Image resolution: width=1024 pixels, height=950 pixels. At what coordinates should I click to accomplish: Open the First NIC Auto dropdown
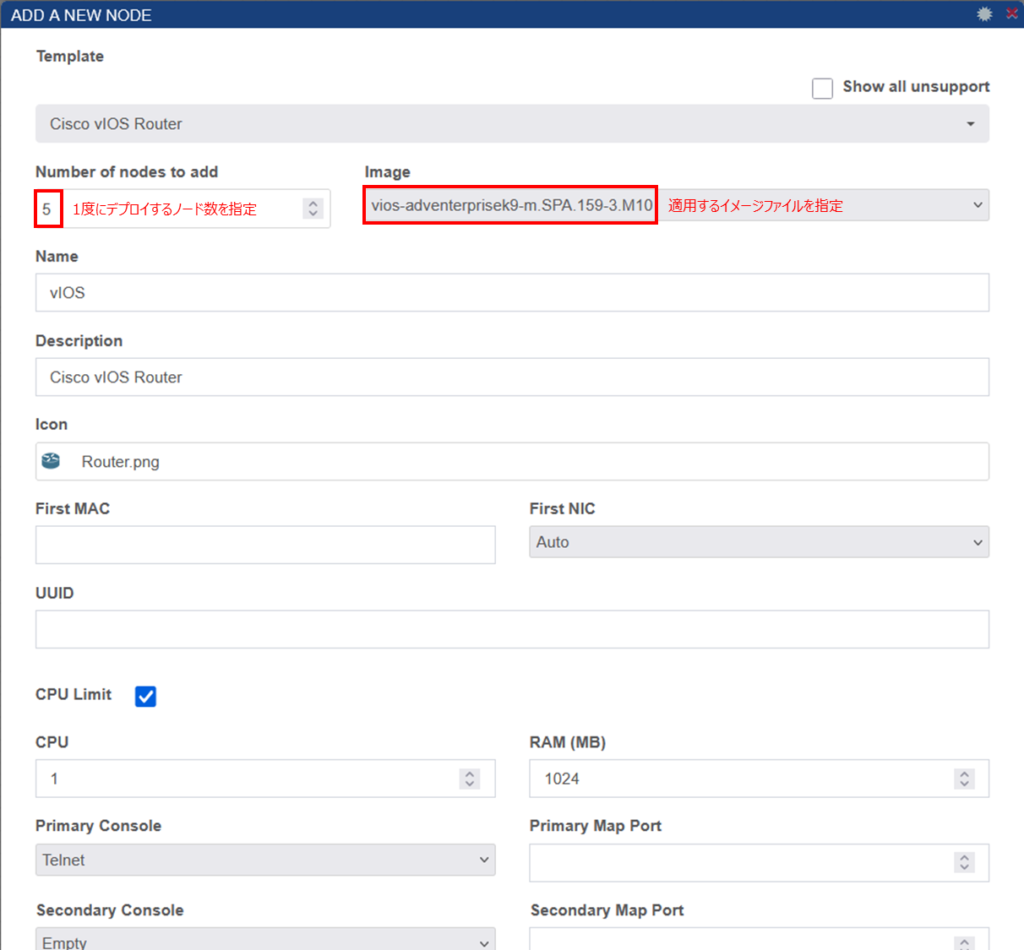759,542
